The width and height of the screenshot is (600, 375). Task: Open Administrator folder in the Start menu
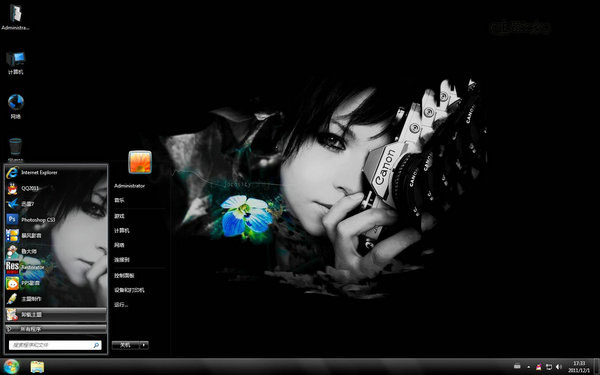(x=129, y=186)
